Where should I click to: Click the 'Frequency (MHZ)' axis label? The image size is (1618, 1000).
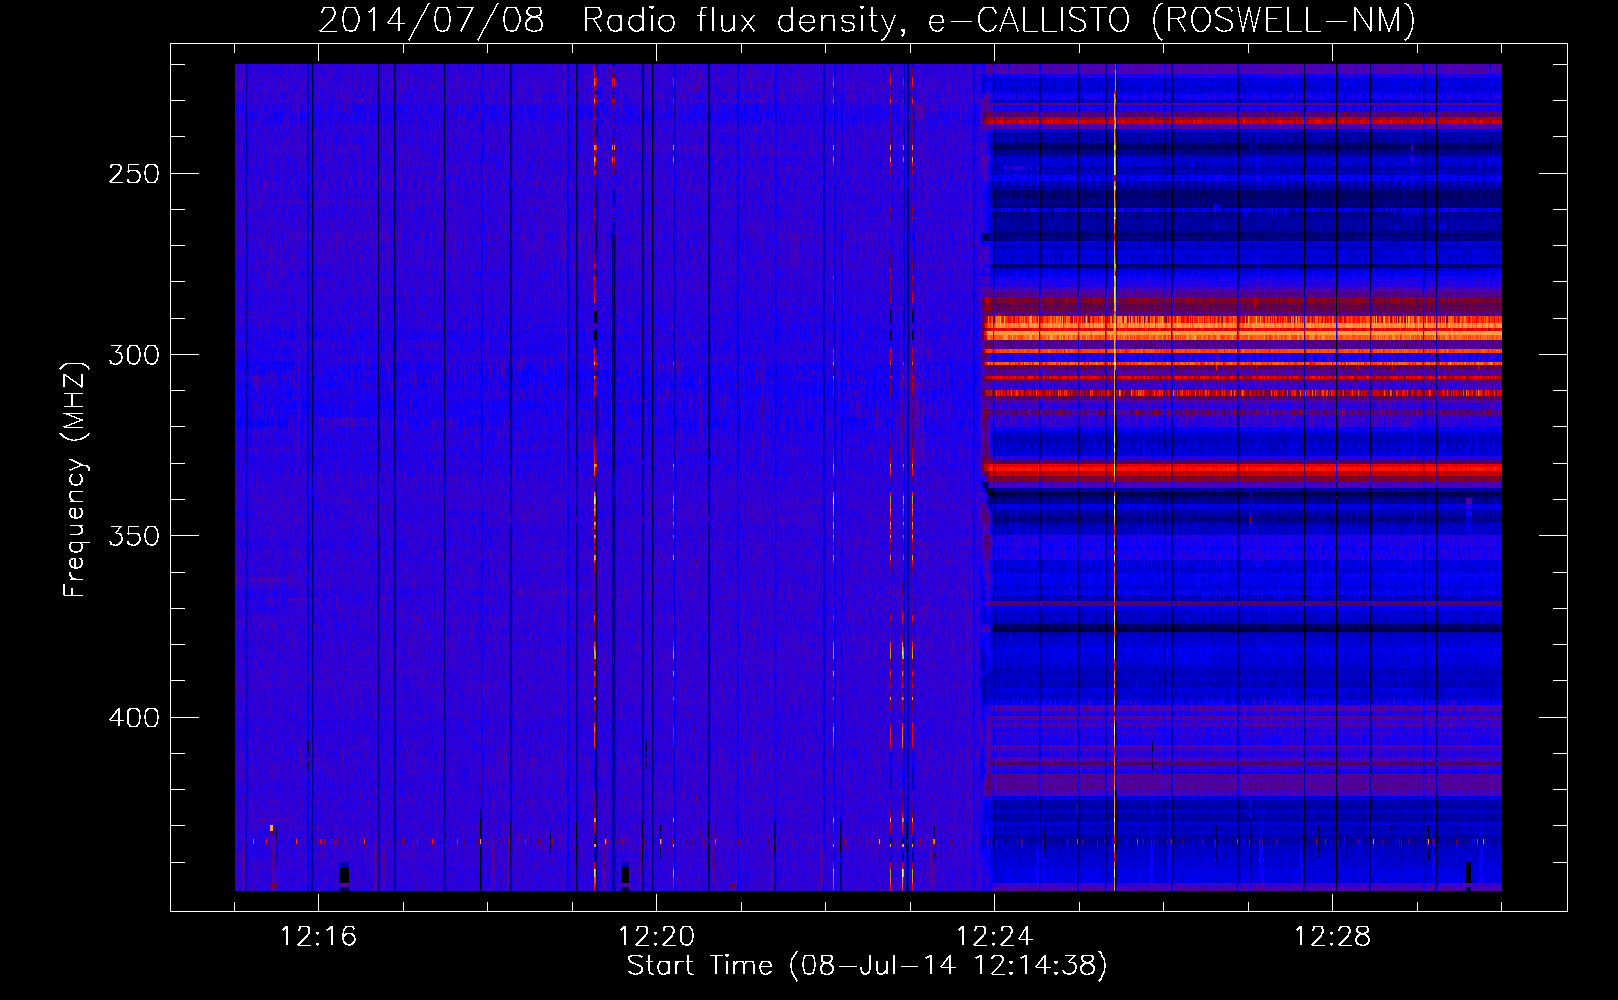[x=75, y=480]
